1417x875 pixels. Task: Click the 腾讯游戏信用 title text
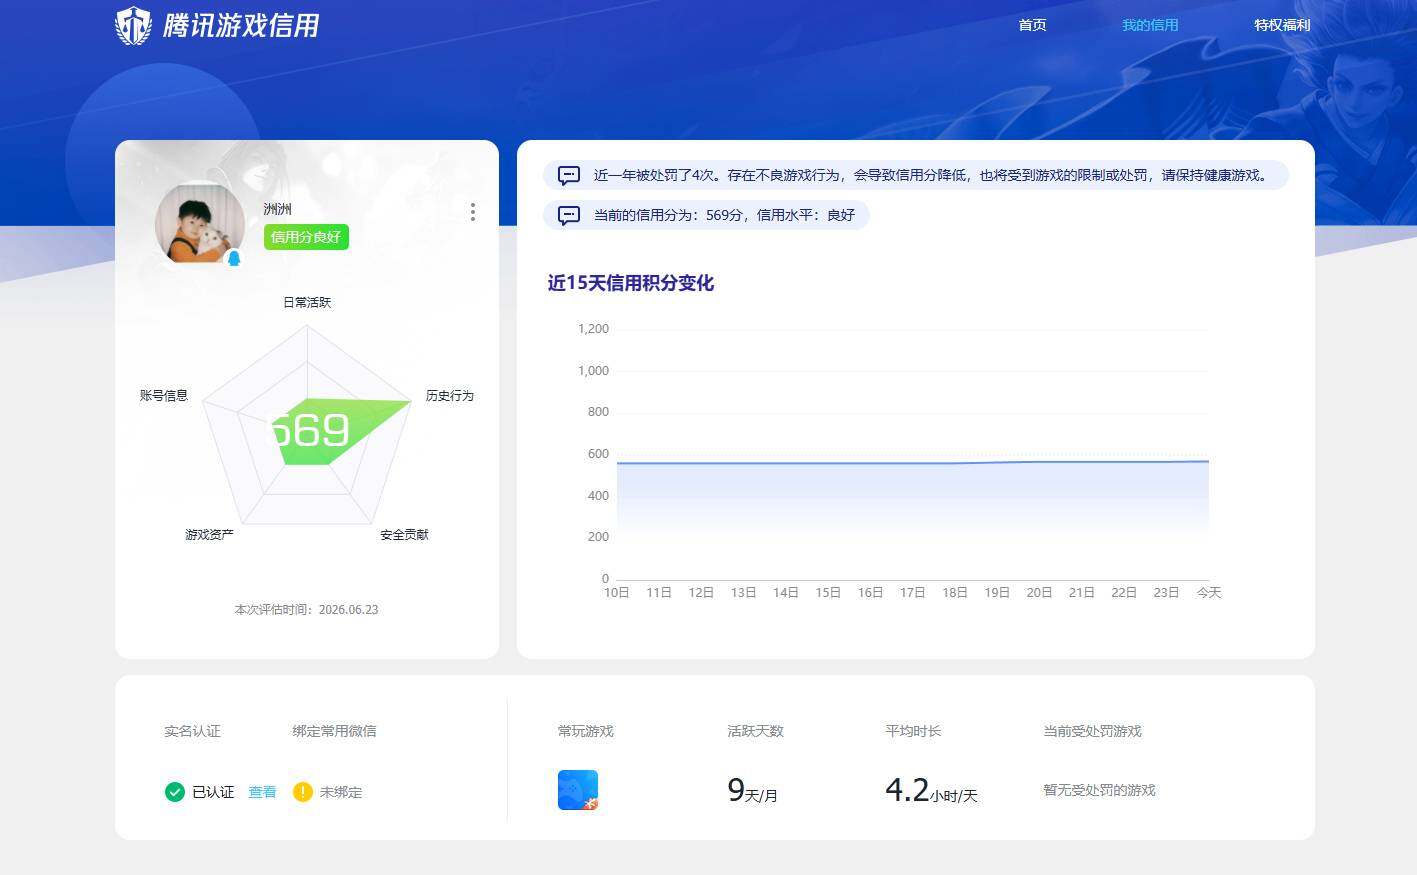click(241, 25)
